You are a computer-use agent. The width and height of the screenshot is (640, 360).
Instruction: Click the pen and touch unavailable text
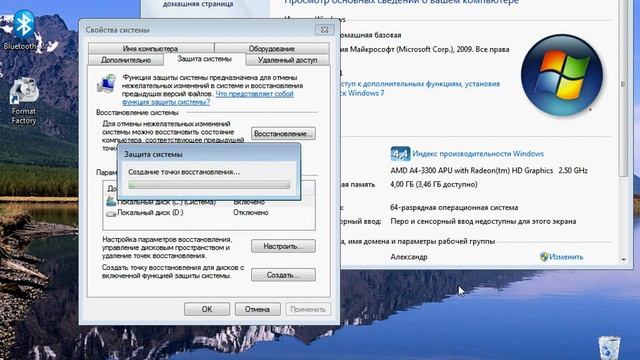click(x=483, y=221)
